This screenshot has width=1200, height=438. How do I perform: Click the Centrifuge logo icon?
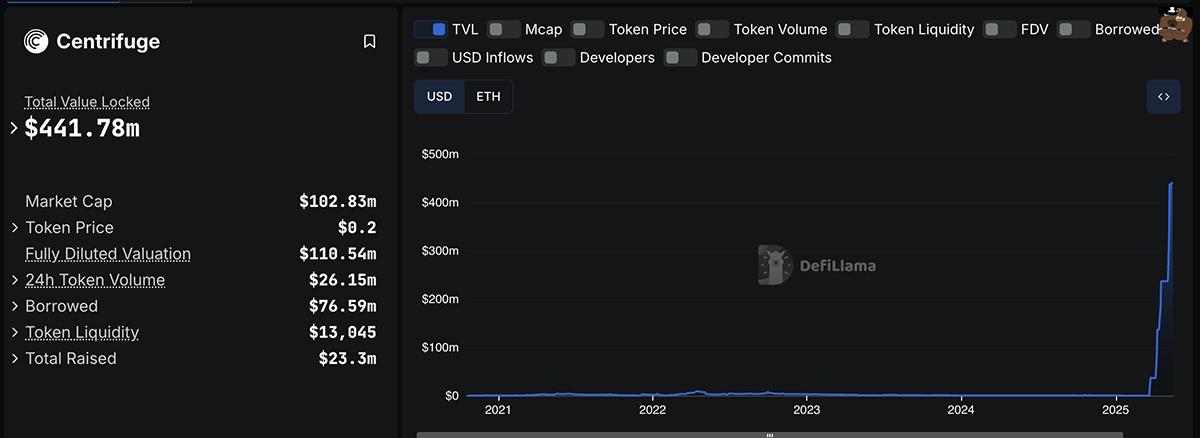pos(36,41)
